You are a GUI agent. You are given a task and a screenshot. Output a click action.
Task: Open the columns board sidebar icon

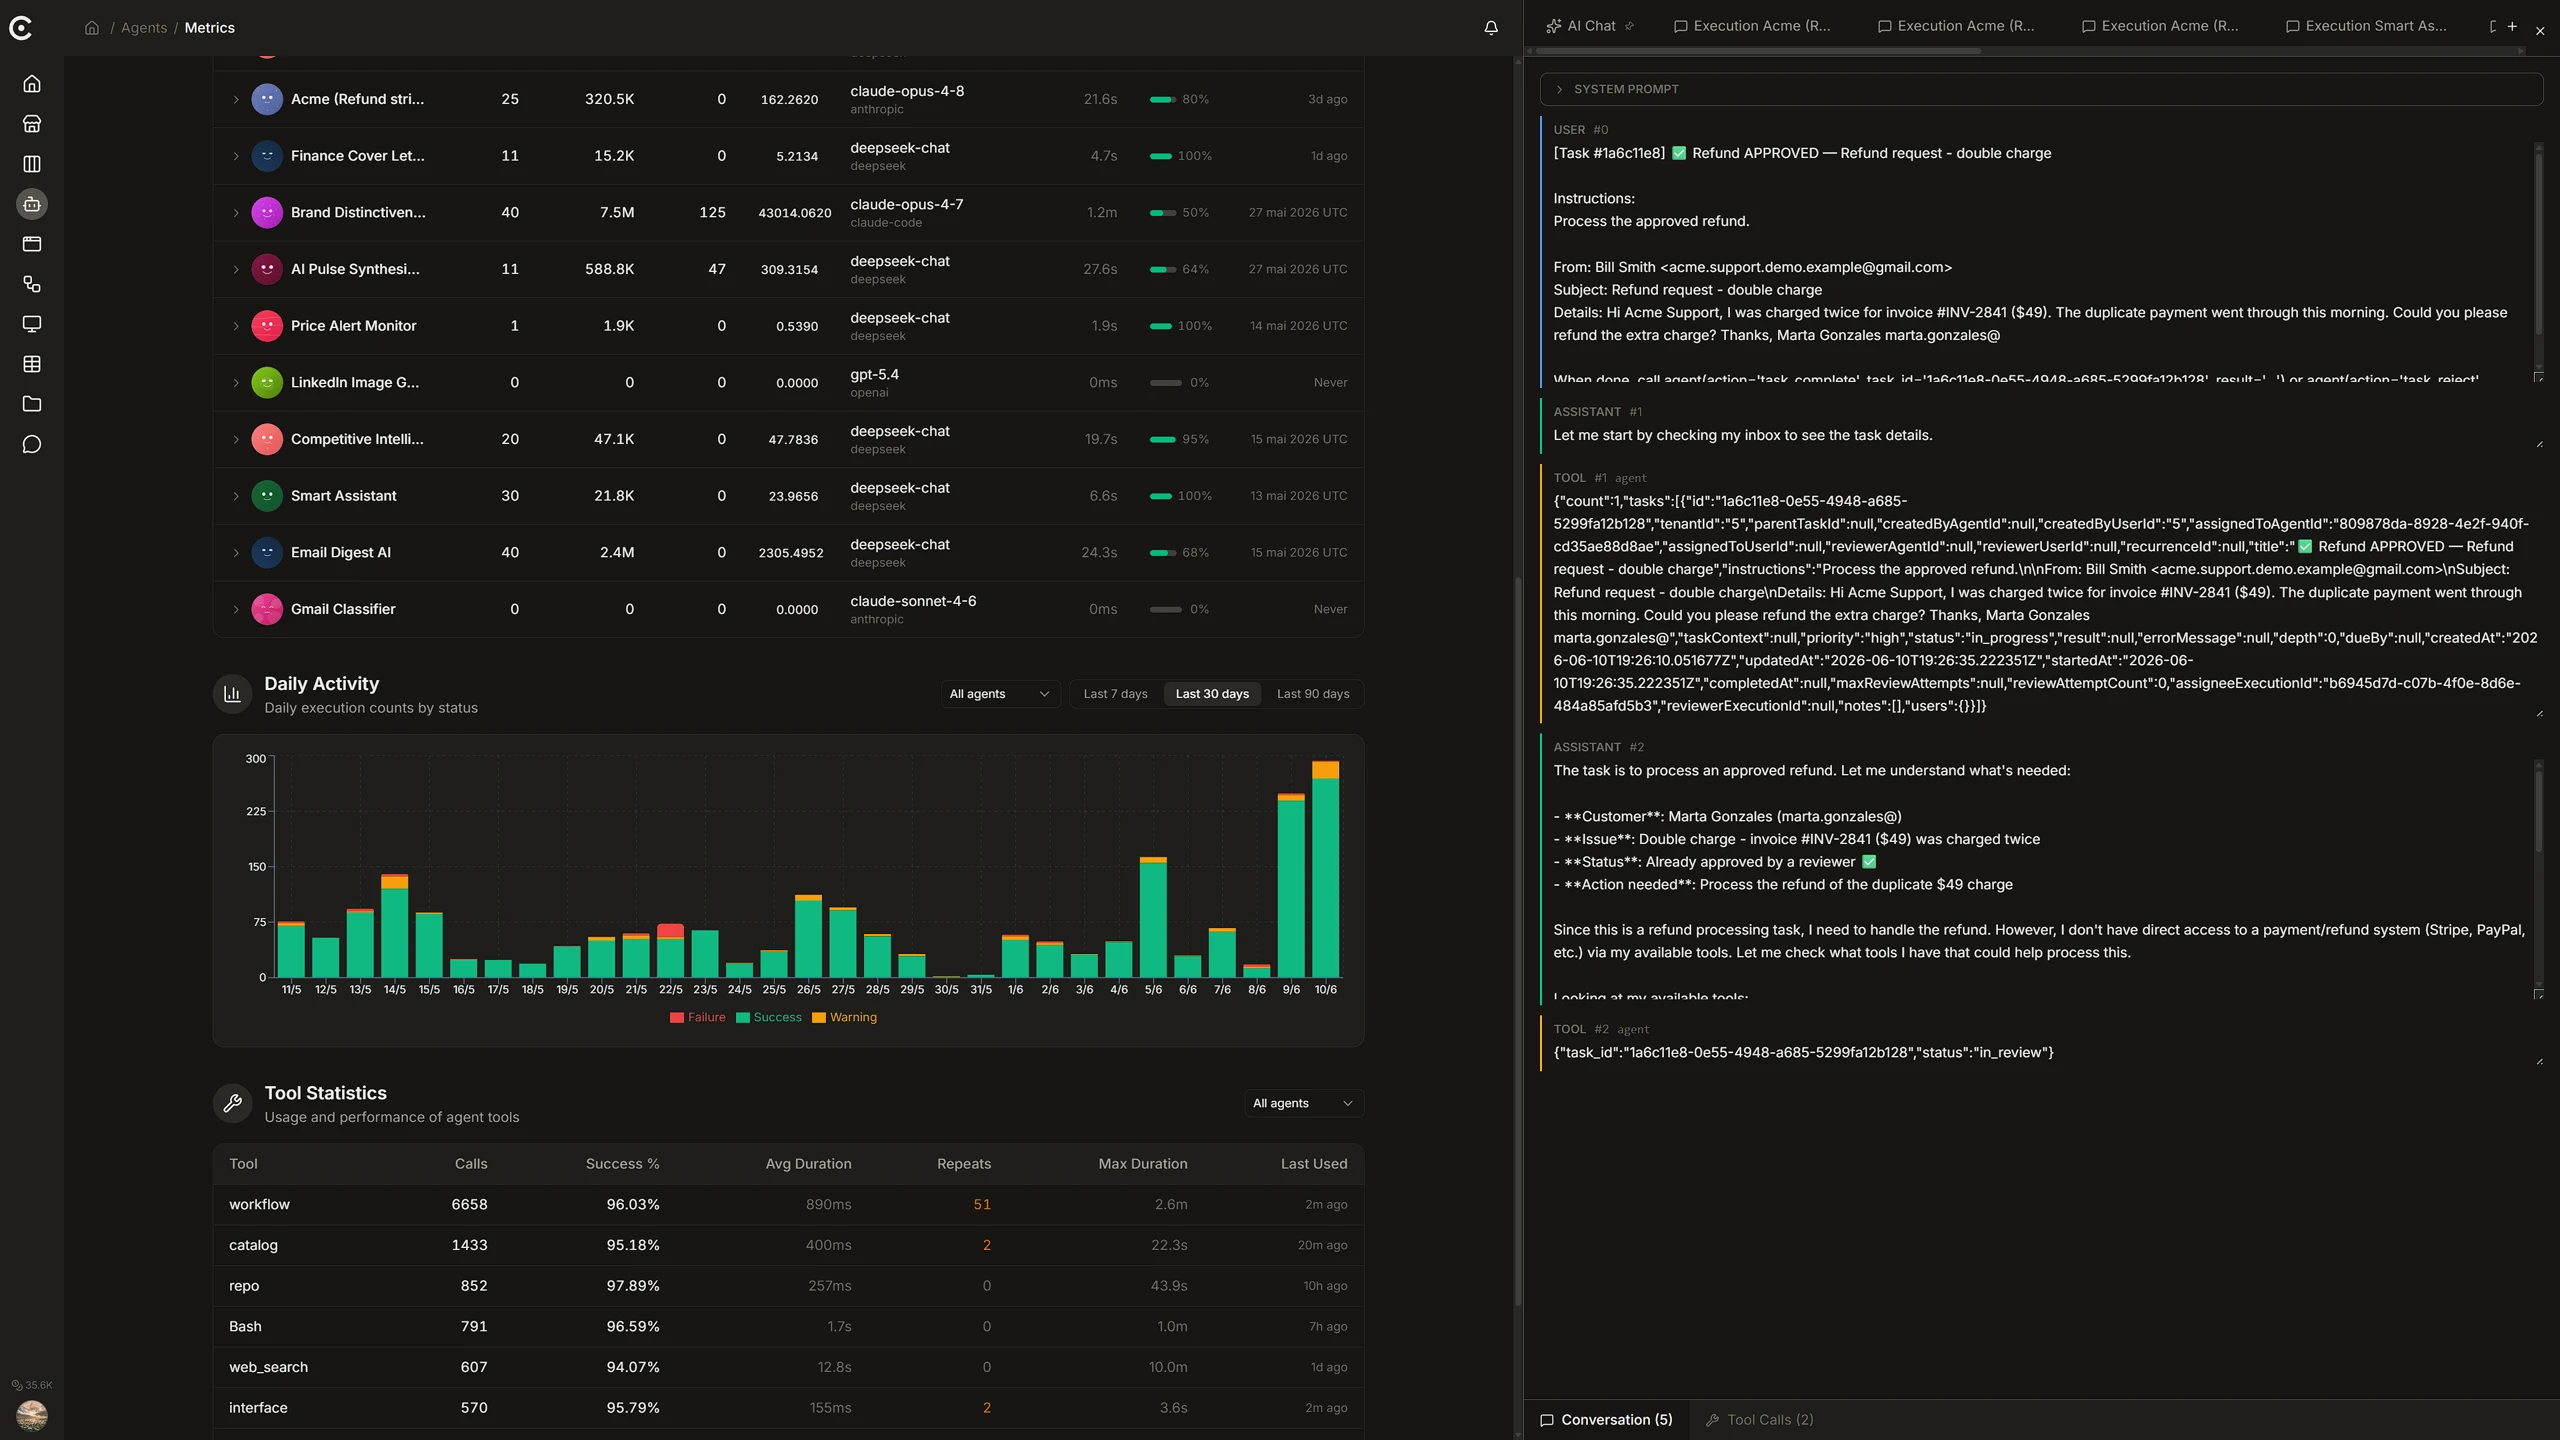click(x=32, y=164)
